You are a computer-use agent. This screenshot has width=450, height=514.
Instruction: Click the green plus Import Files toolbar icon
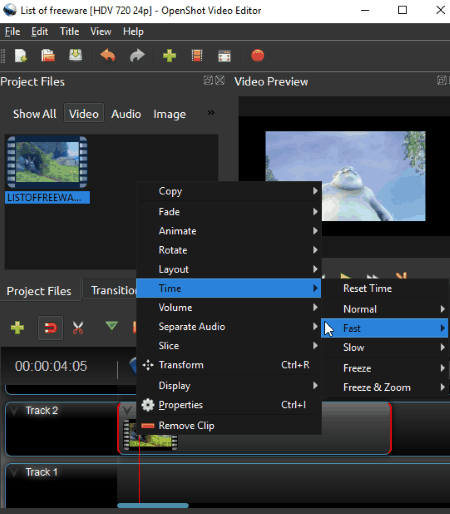coord(170,56)
